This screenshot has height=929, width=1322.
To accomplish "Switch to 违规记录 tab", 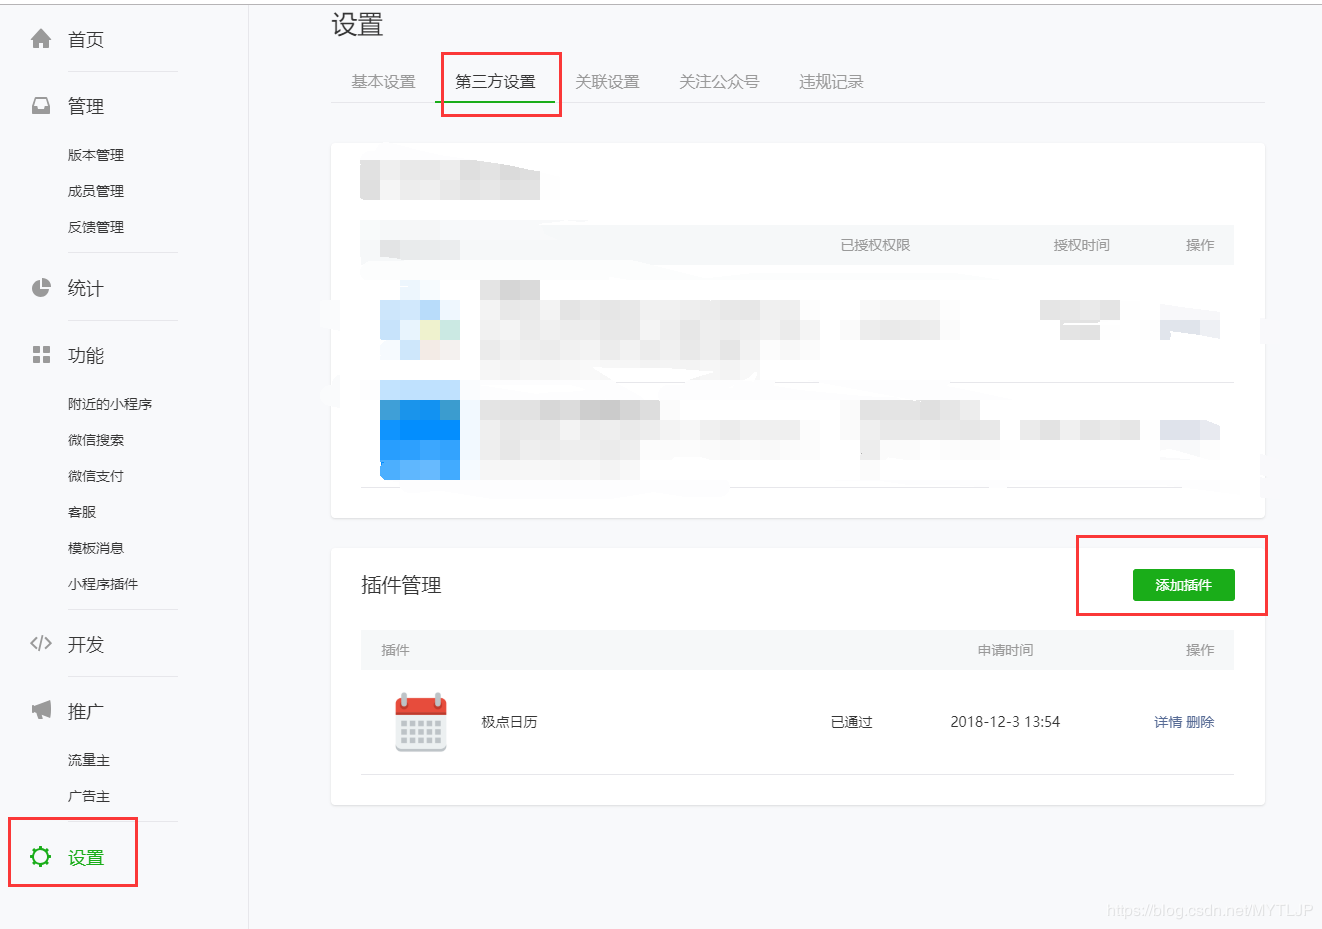I will [x=831, y=82].
